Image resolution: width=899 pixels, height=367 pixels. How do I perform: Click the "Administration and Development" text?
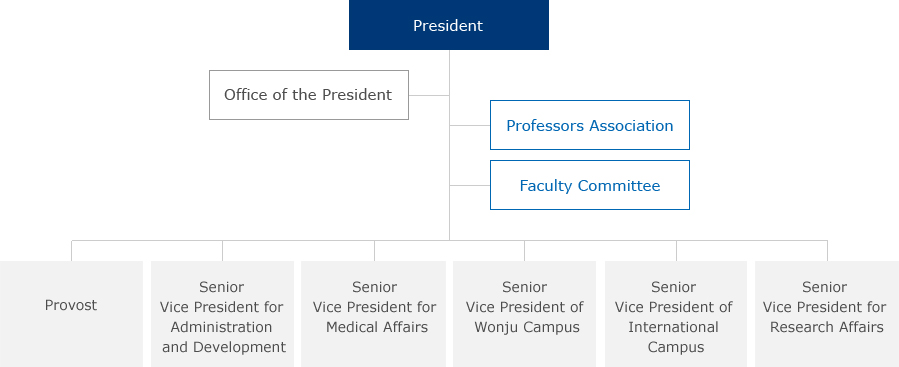[223, 337]
